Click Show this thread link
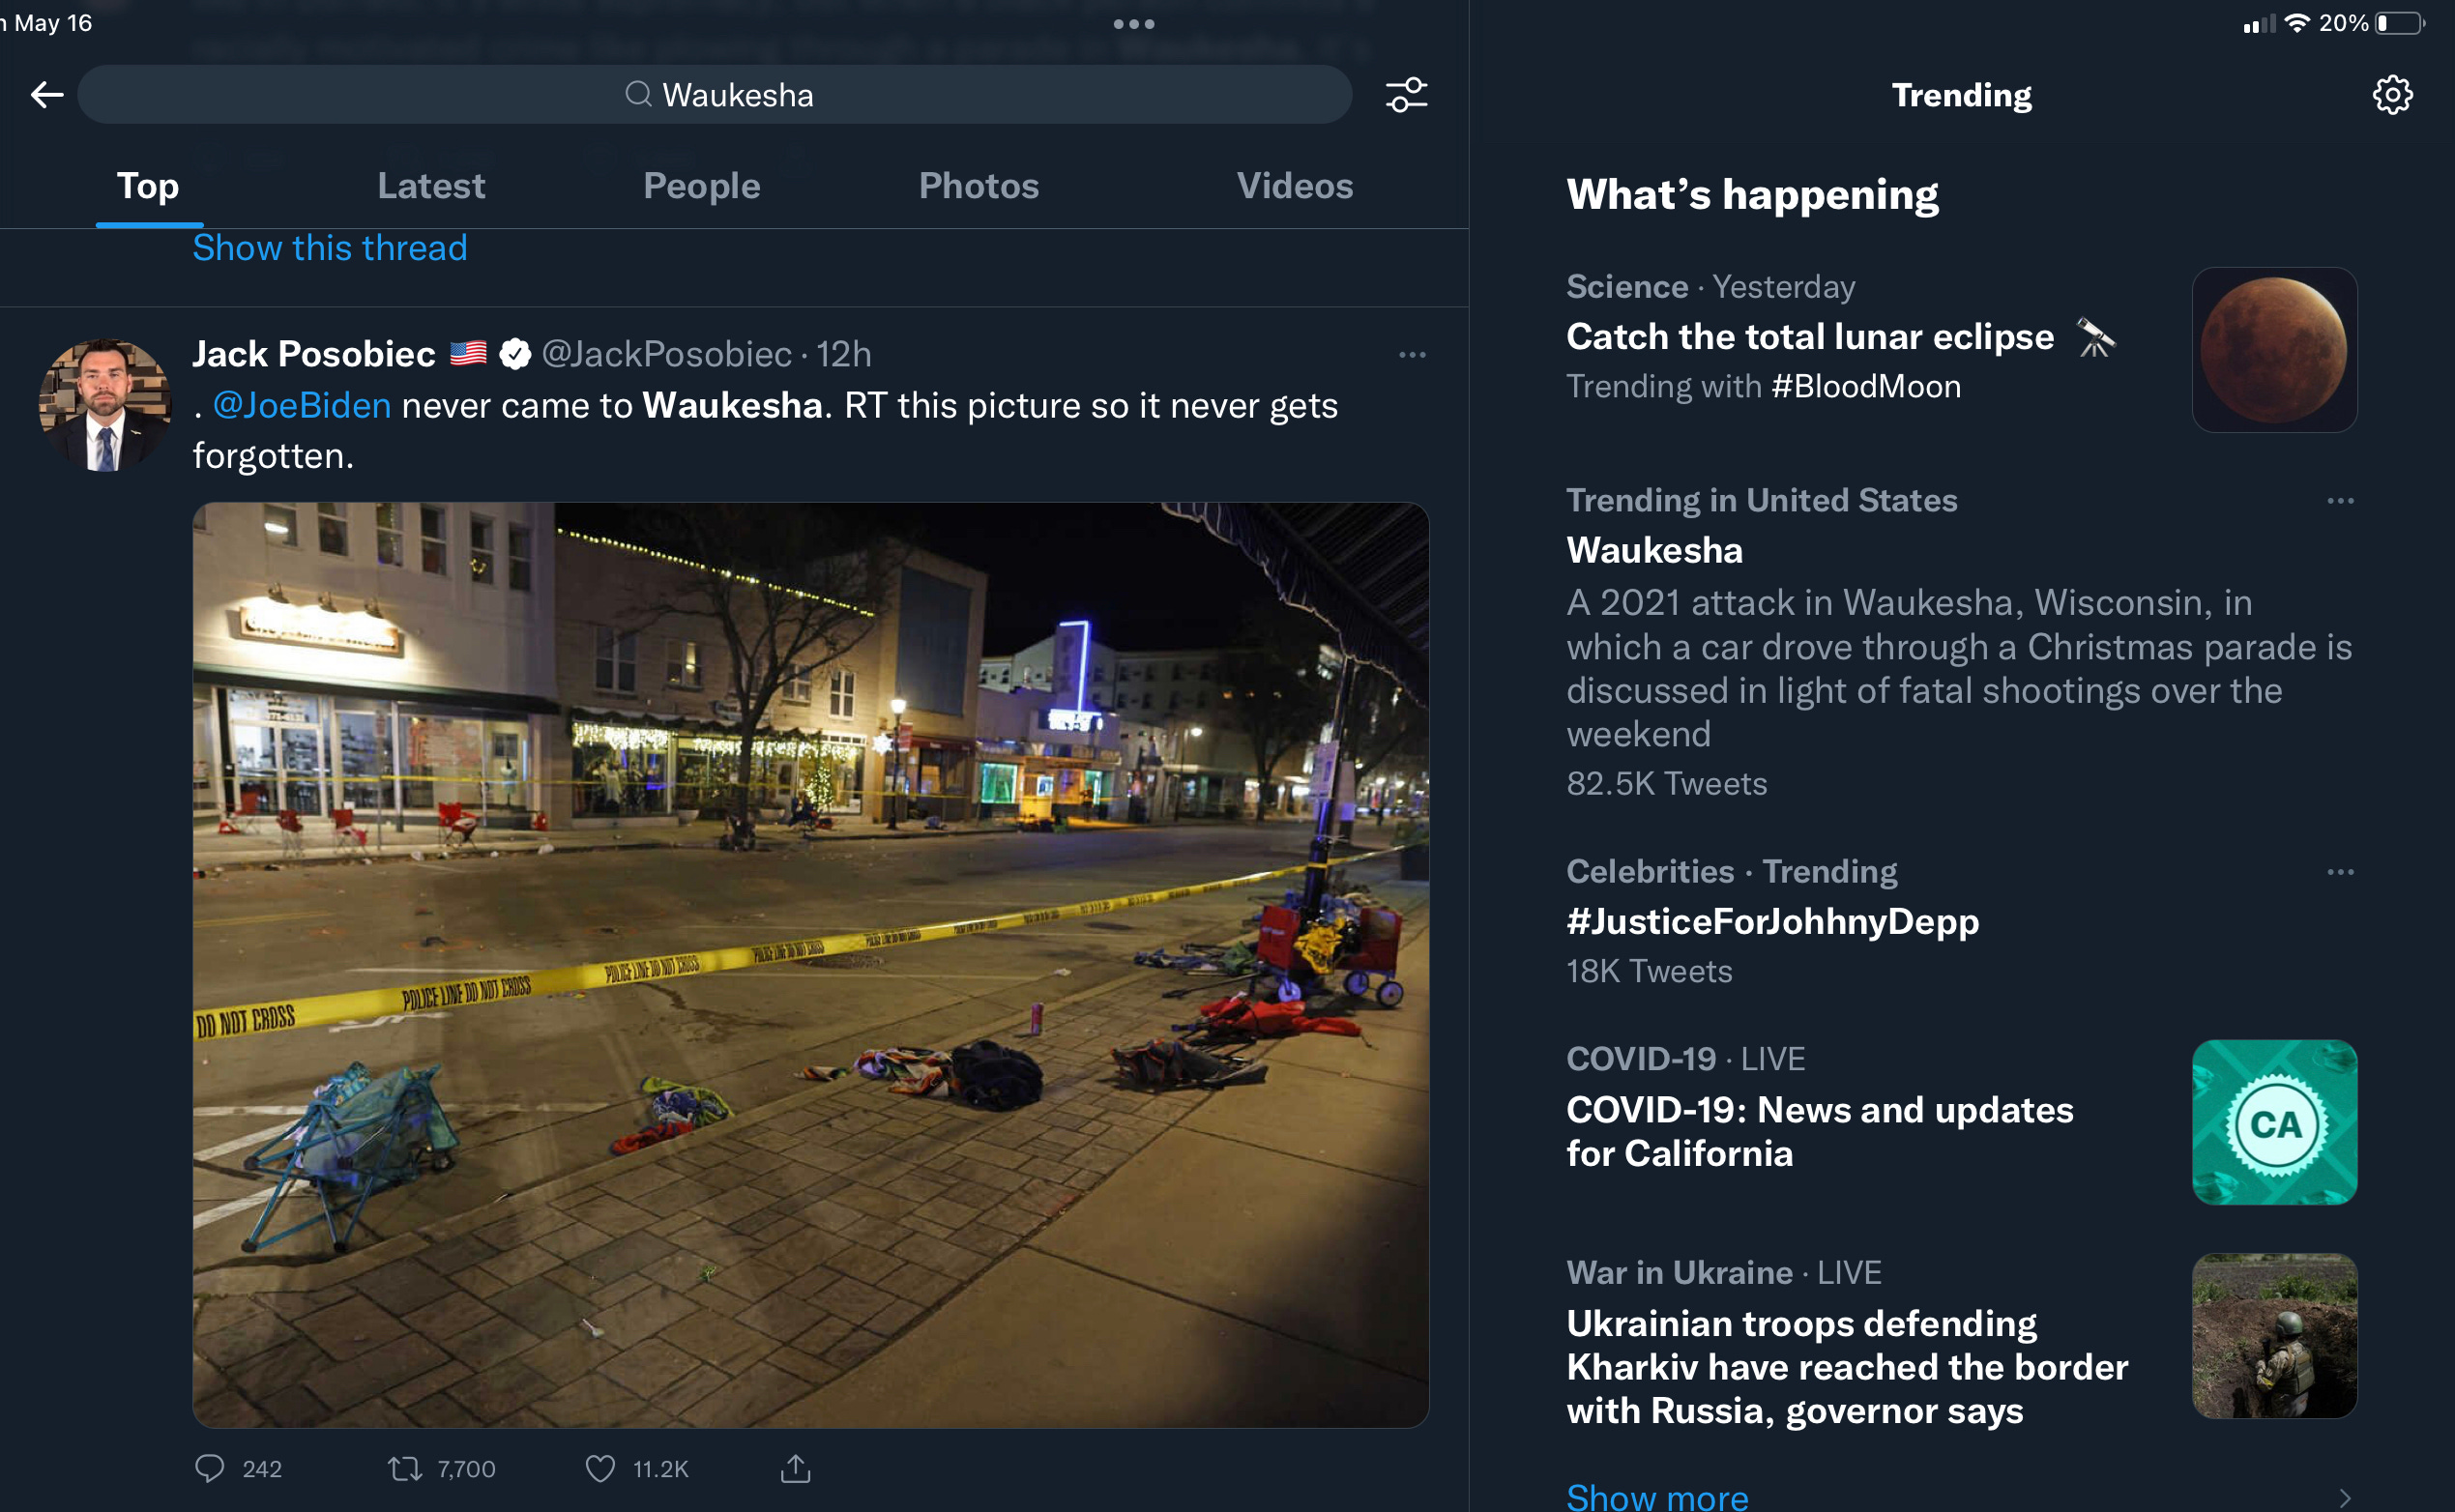 coord(330,248)
